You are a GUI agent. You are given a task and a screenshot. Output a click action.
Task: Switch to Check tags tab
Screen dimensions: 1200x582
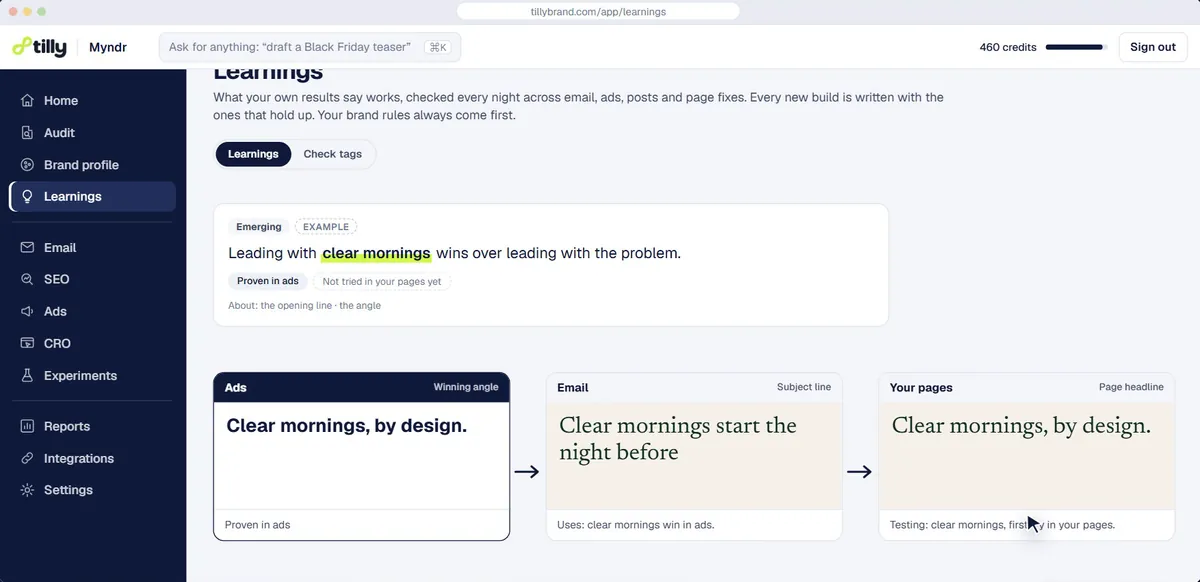coord(333,154)
